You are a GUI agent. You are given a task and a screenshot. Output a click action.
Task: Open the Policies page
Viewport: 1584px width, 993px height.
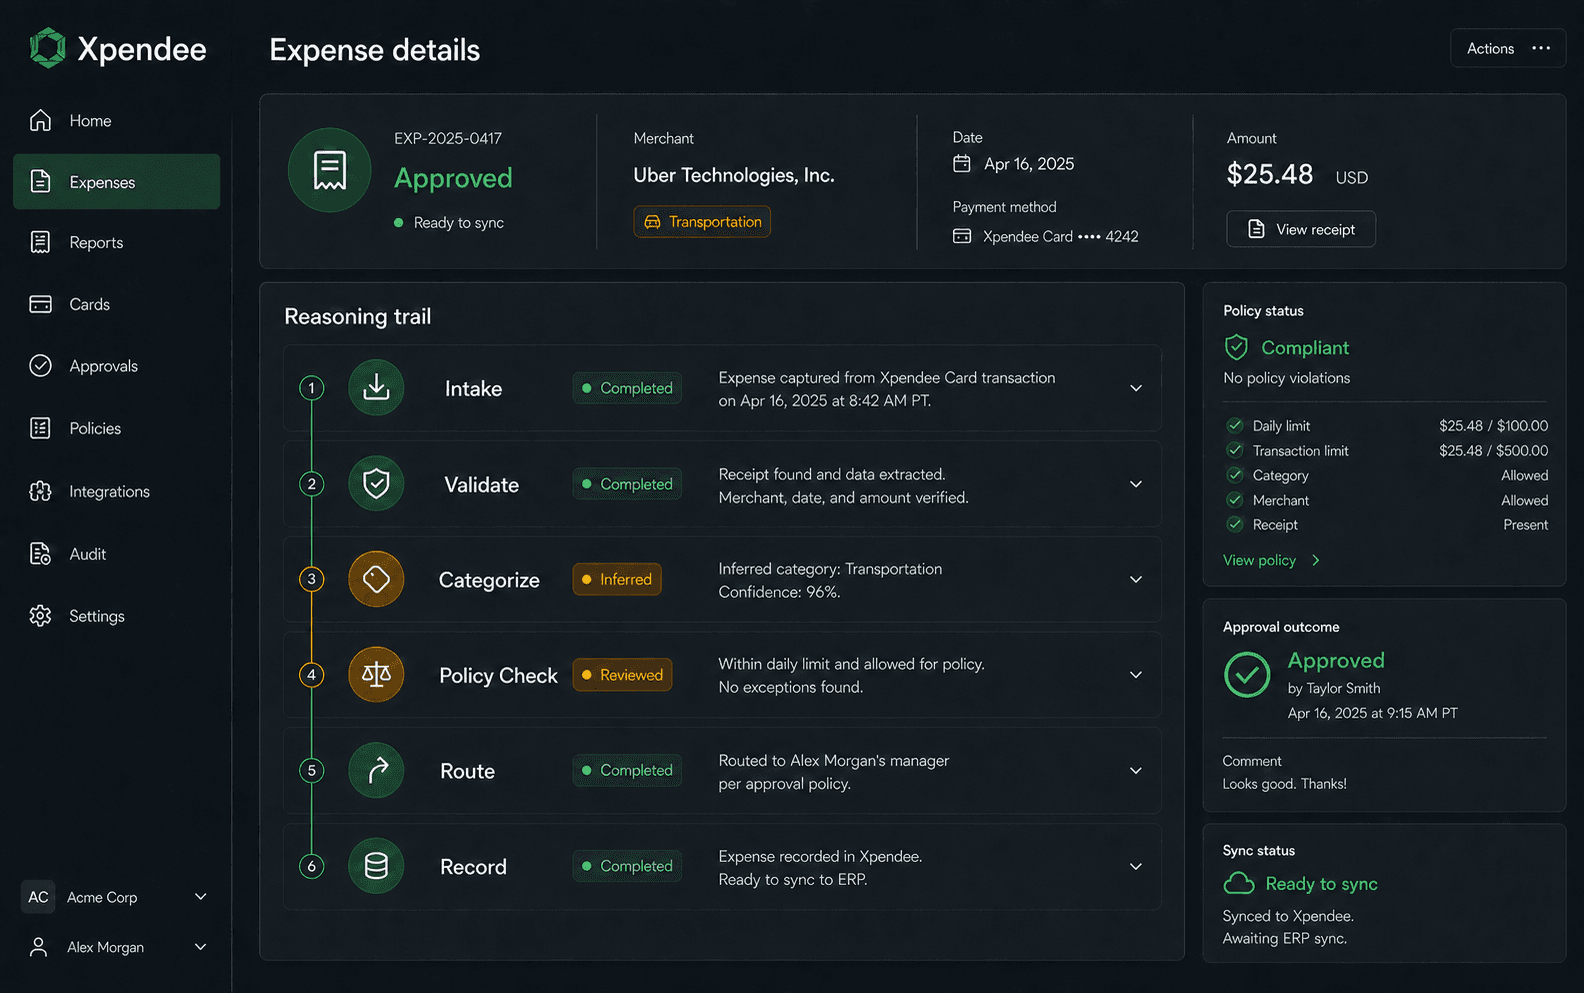coord(95,428)
